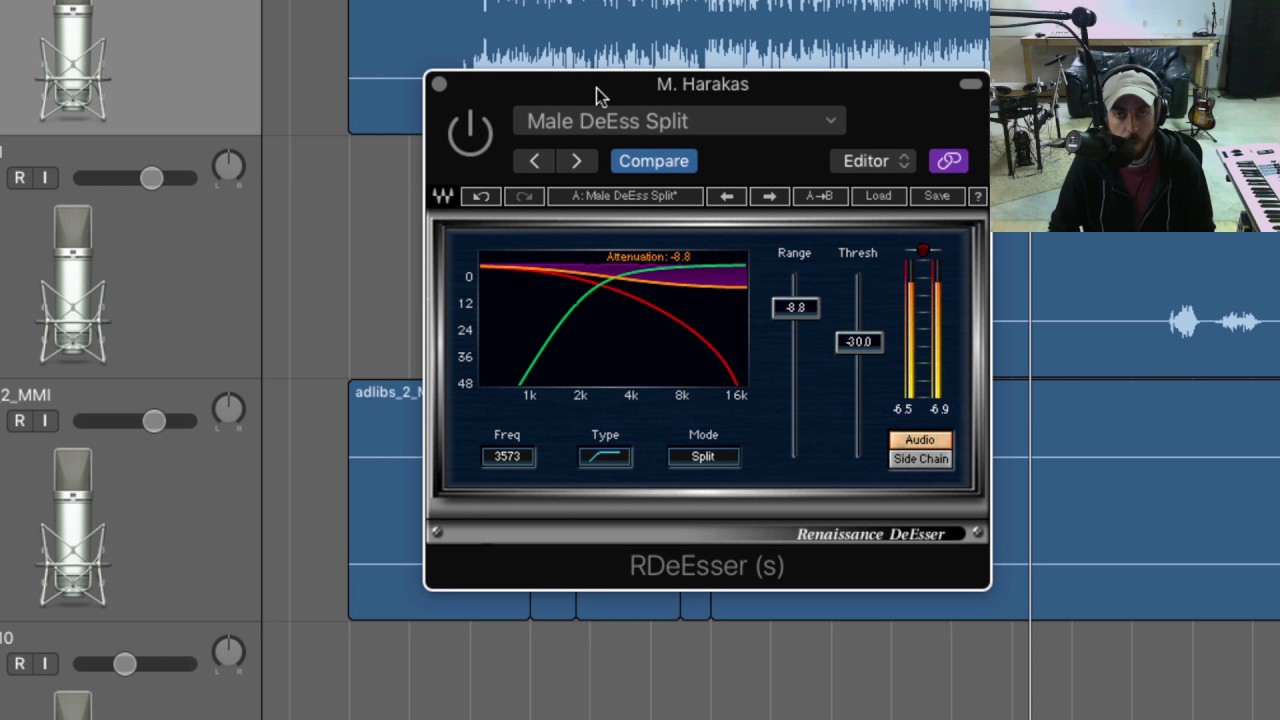Toggle the purple link button
This screenshot has width=1280, height=720.
click(x=948, y=161)
